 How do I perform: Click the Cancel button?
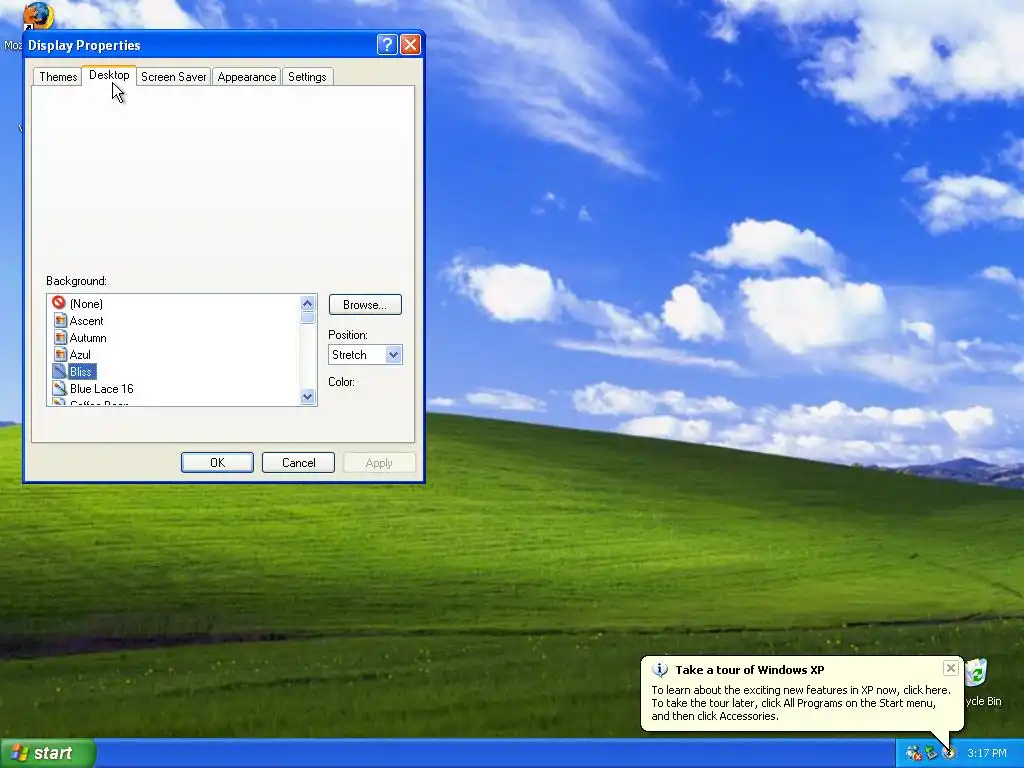coord(298,462)
